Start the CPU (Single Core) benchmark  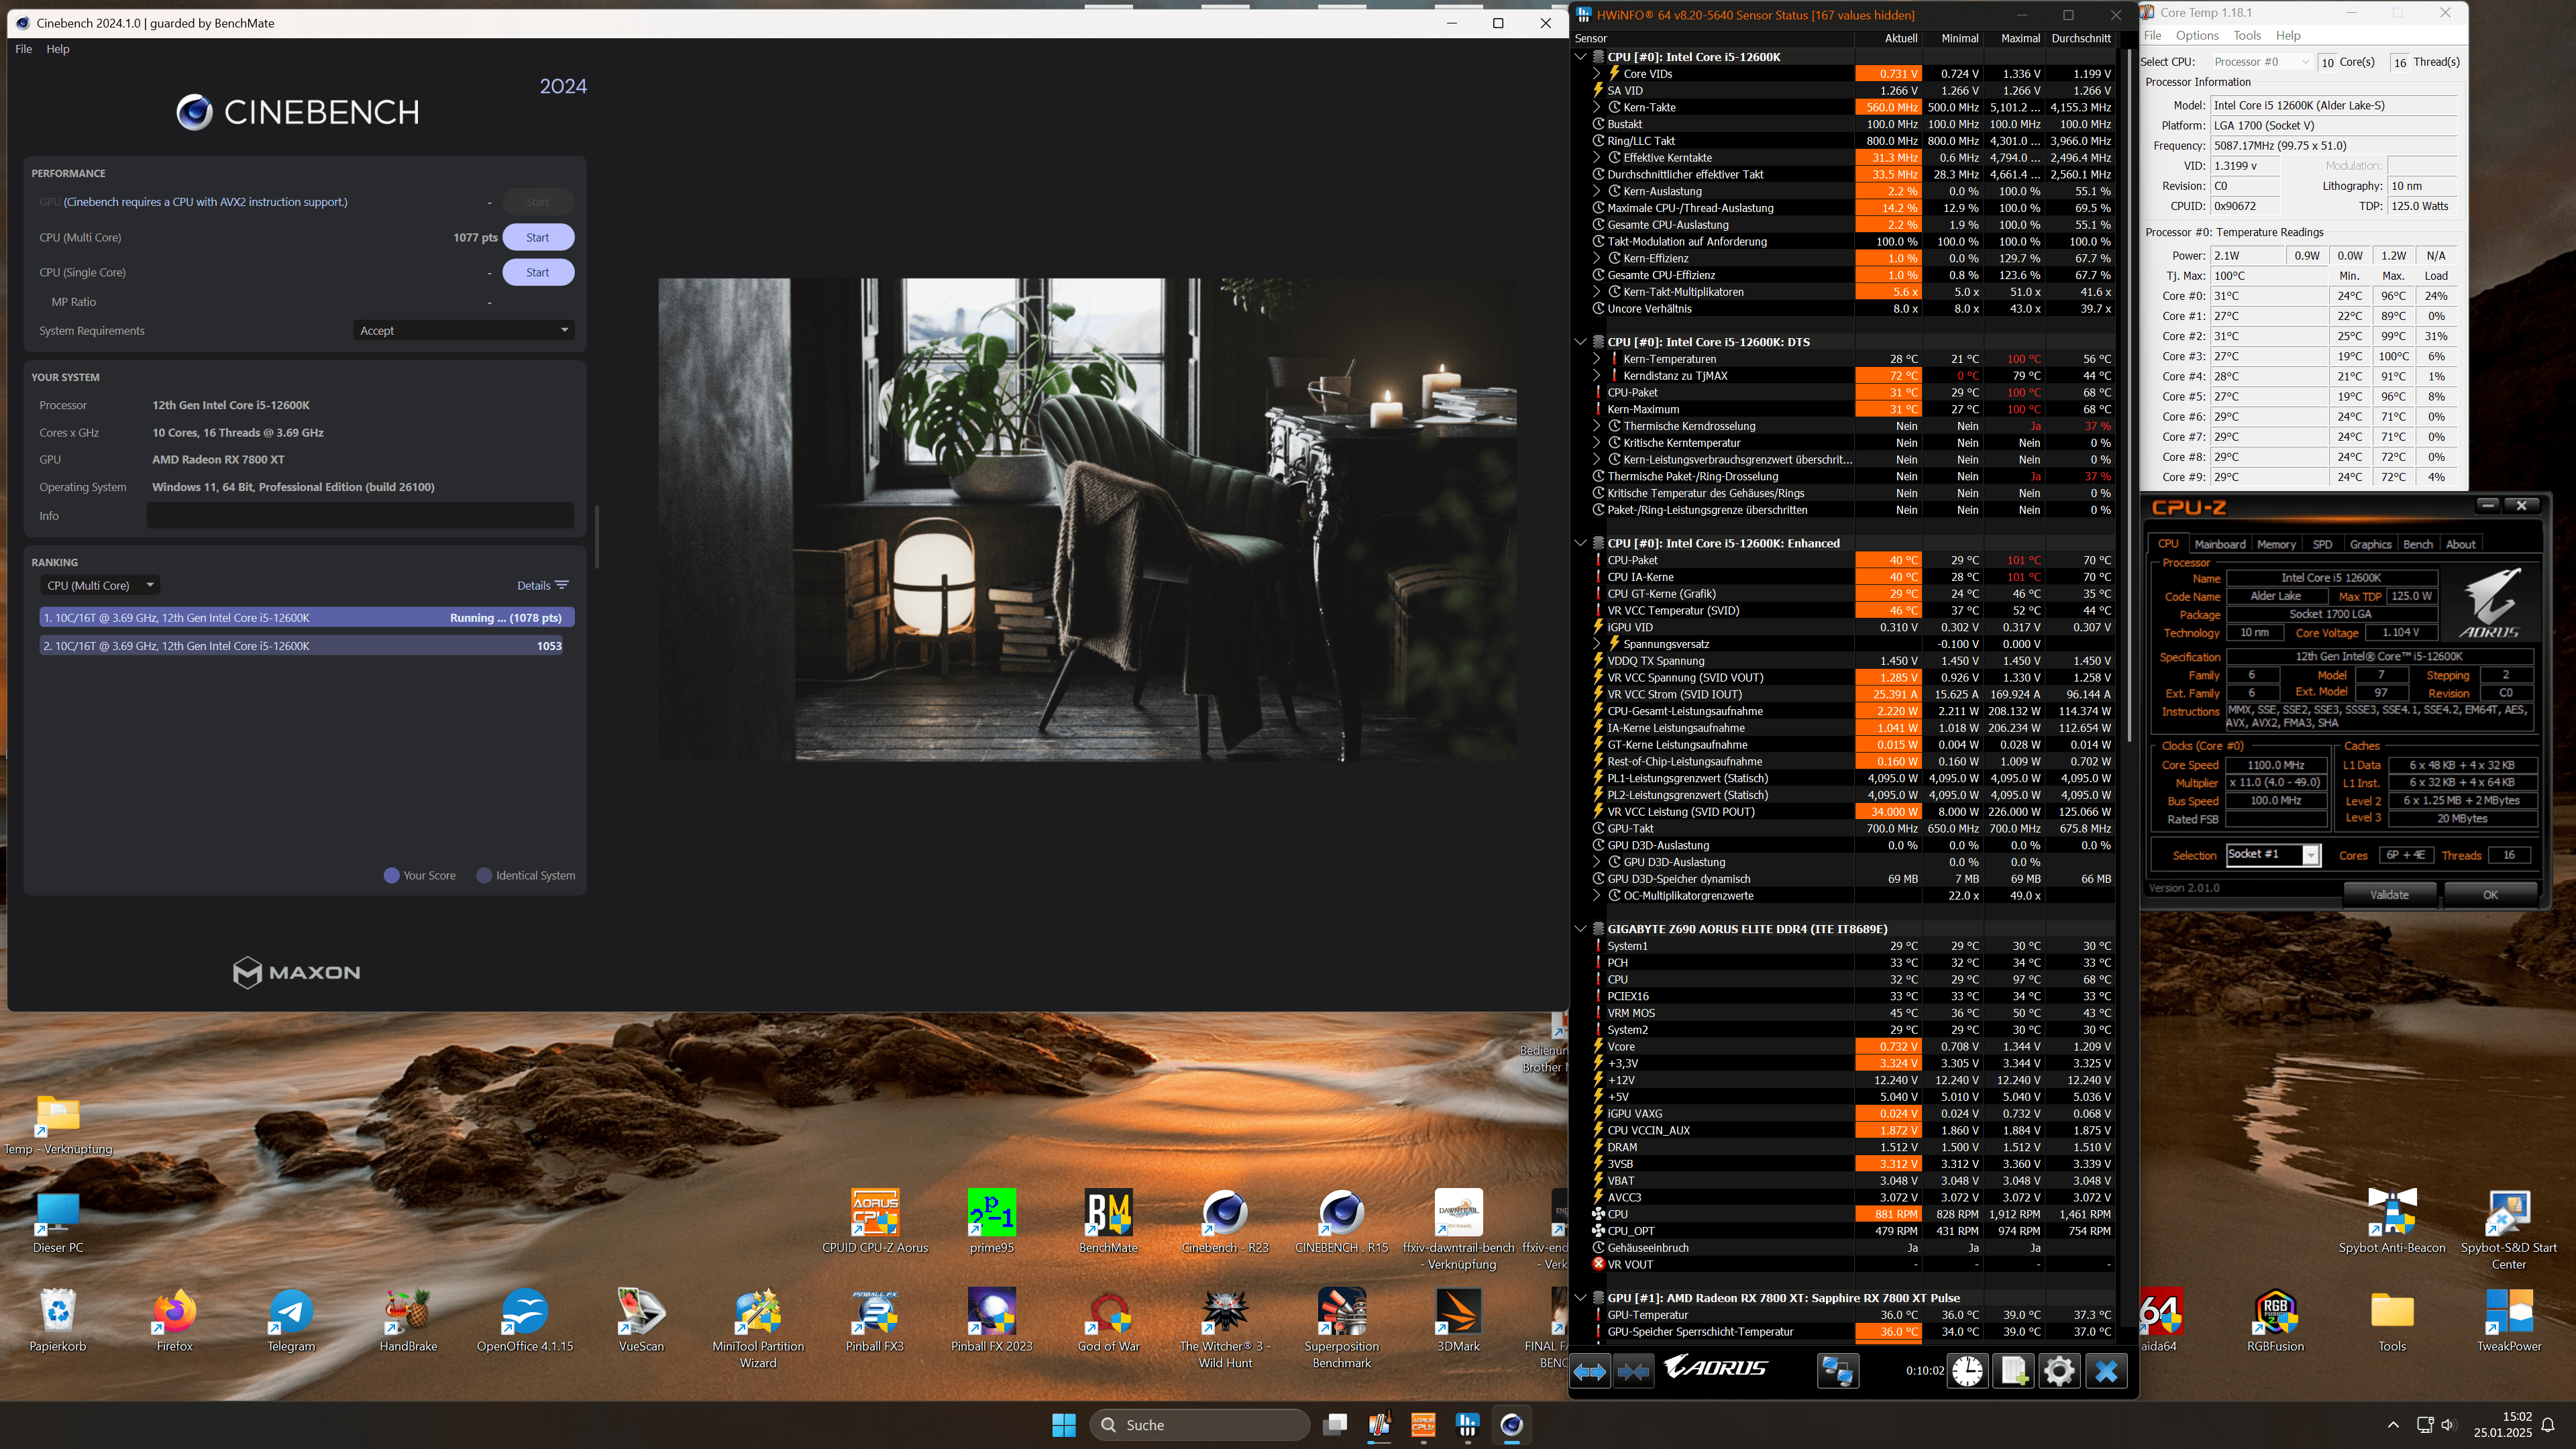pyautogui.click(x=538, y=272)
